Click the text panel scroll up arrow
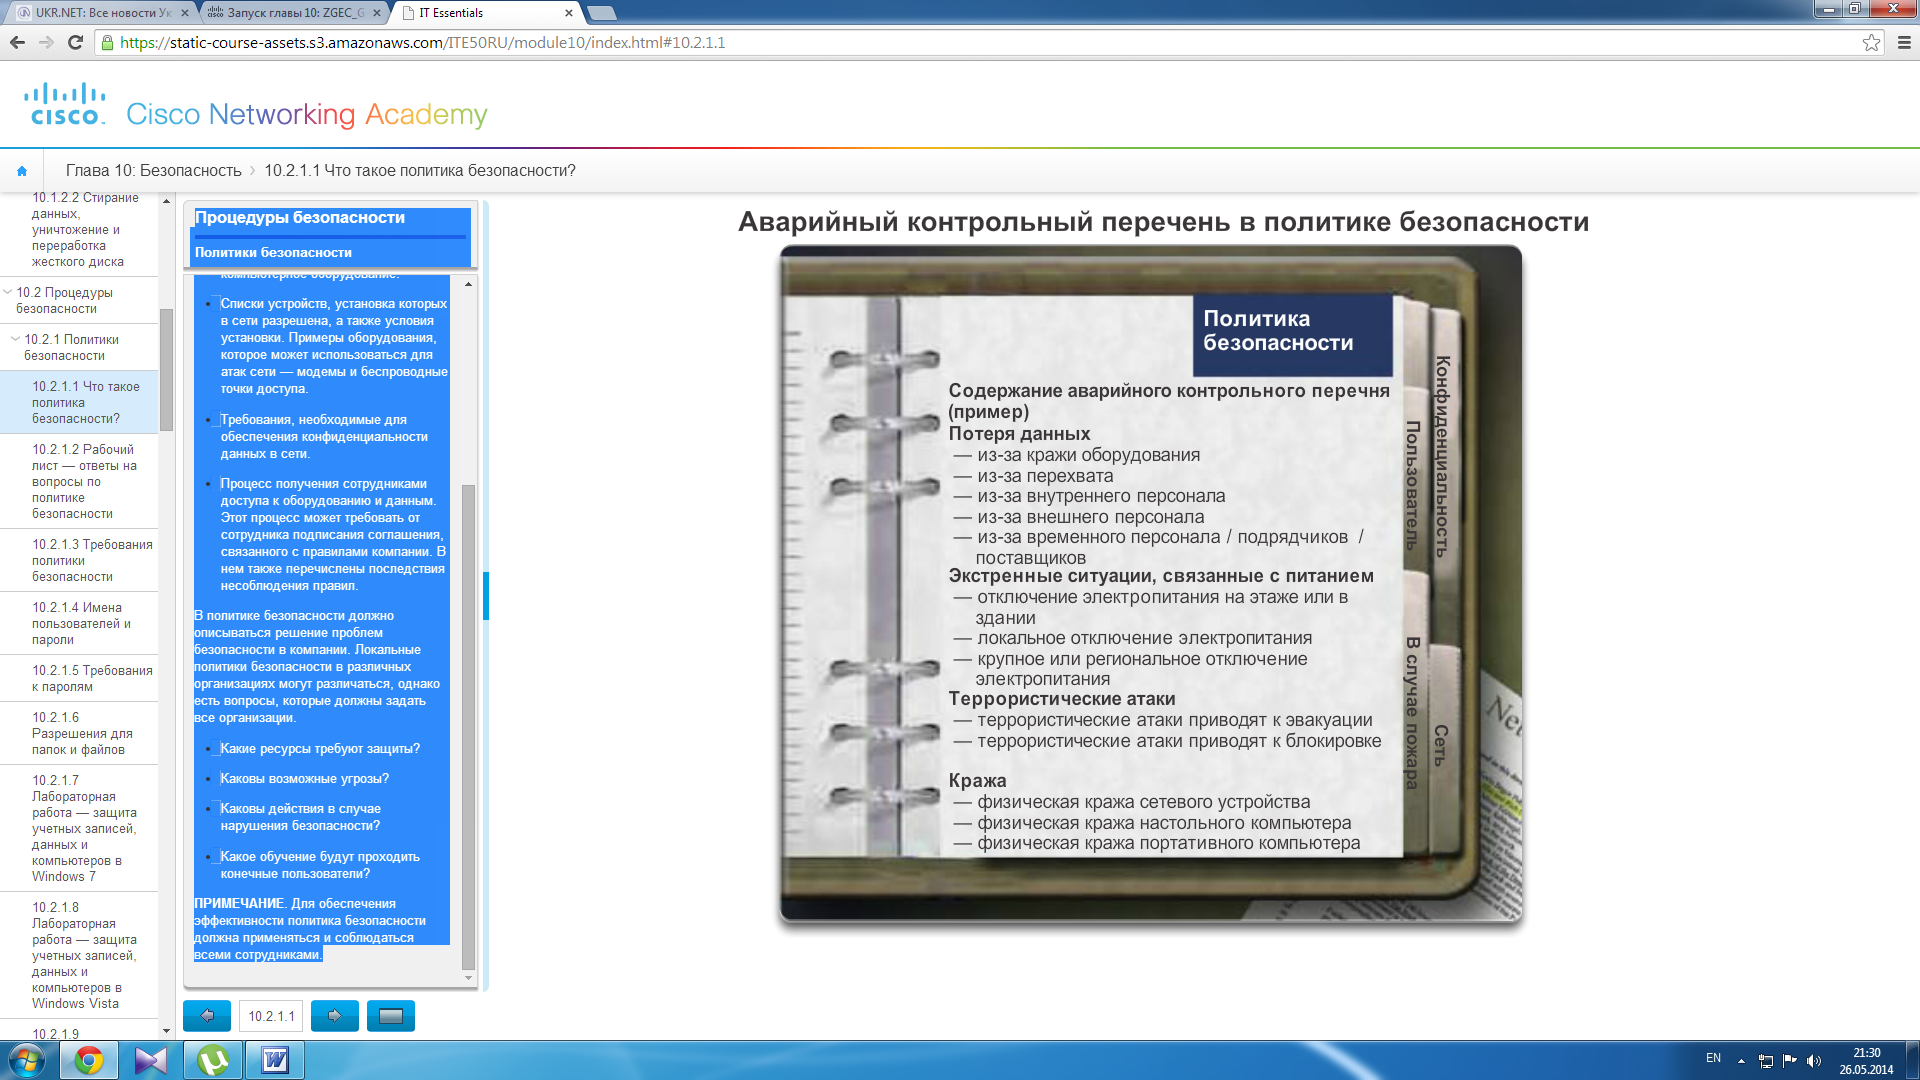This screenshot has height=1080, width=1920. coord(468,285)
